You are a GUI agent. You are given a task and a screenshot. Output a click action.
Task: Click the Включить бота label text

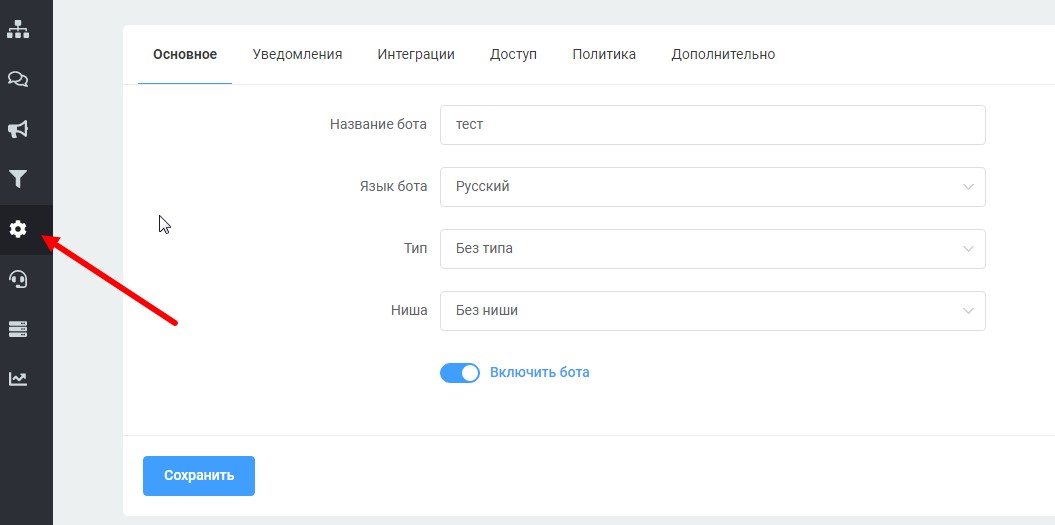pos(539,373)
